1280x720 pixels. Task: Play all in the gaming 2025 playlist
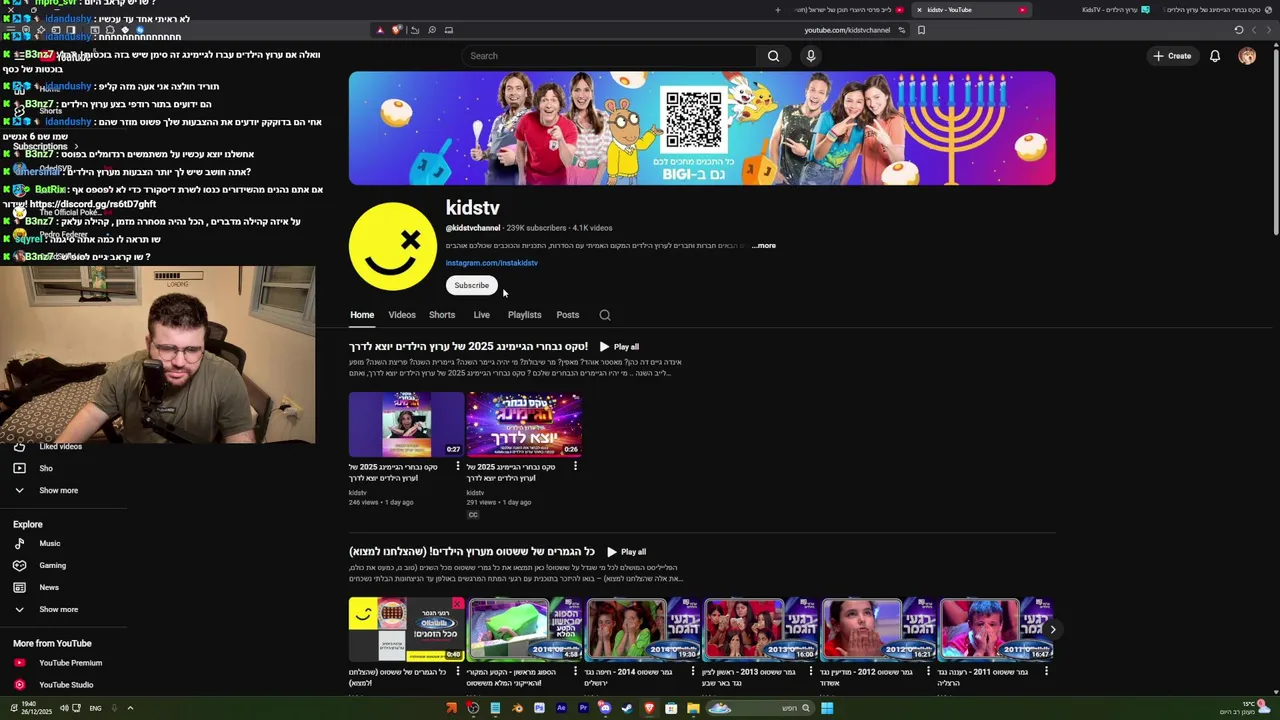click(x=619, y=347)
